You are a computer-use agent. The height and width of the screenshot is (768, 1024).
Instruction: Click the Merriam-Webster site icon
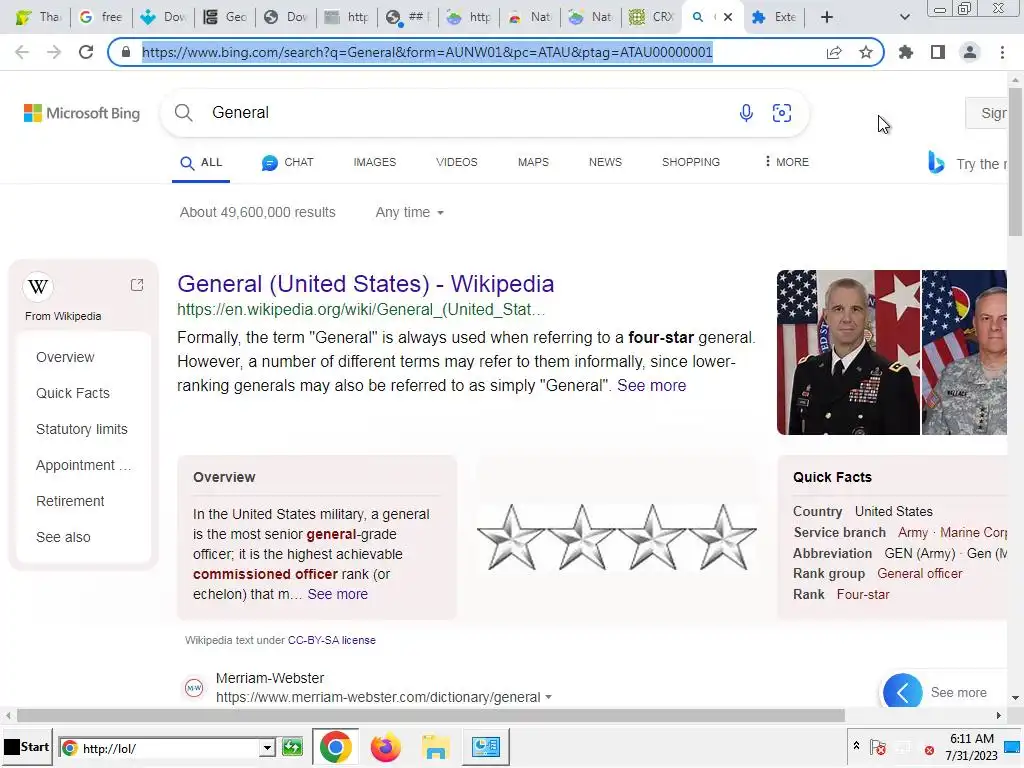coord(194,688)
